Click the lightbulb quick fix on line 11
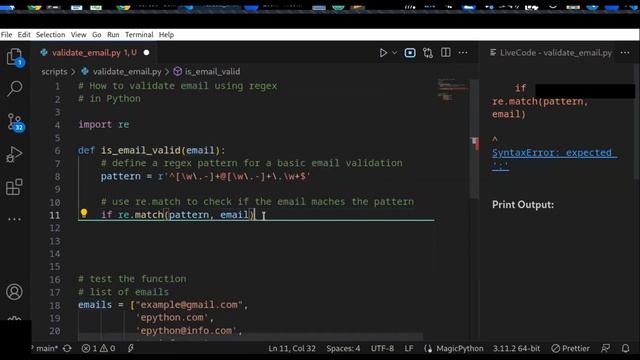The height and width of the screenshot is (360, 640). tap(84, 213)
